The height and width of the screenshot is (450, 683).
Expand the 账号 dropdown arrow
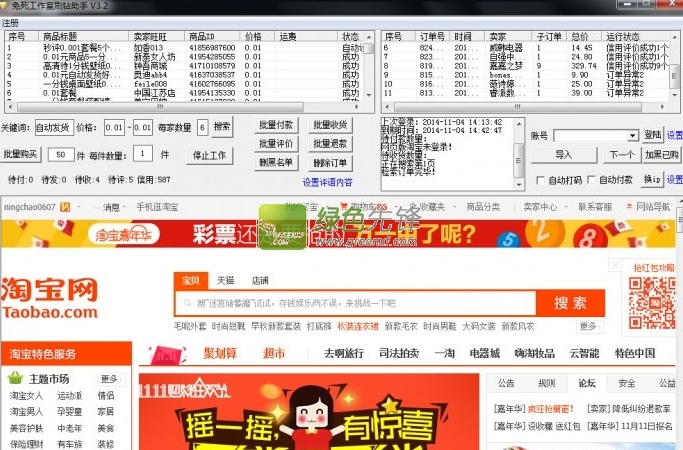tap(632, 136)
